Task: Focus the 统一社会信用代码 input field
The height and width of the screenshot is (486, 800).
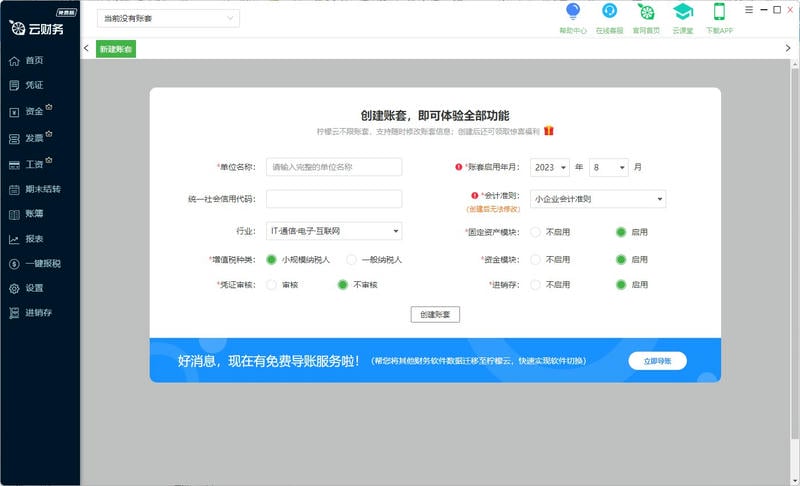Action: (334, 199)
